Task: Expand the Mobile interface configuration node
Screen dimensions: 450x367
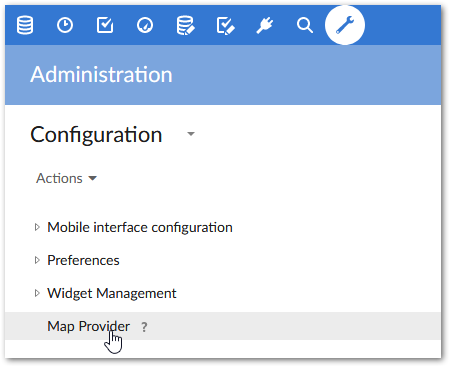Action: pos(37,227)
